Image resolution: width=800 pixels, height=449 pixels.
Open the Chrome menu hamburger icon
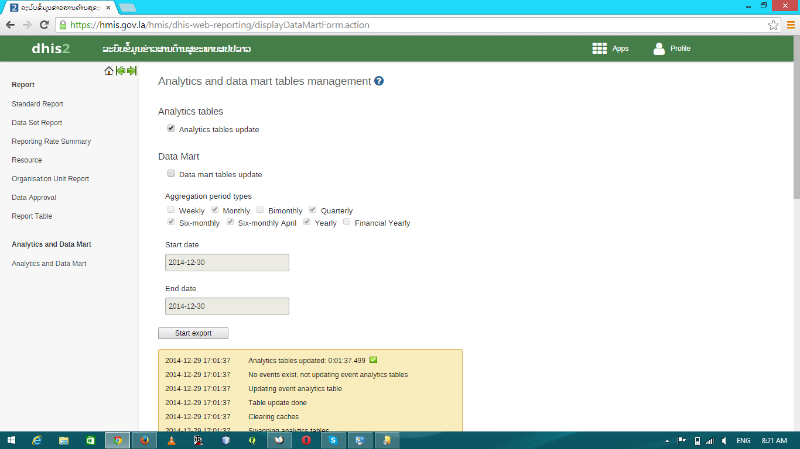click(791, 25)
